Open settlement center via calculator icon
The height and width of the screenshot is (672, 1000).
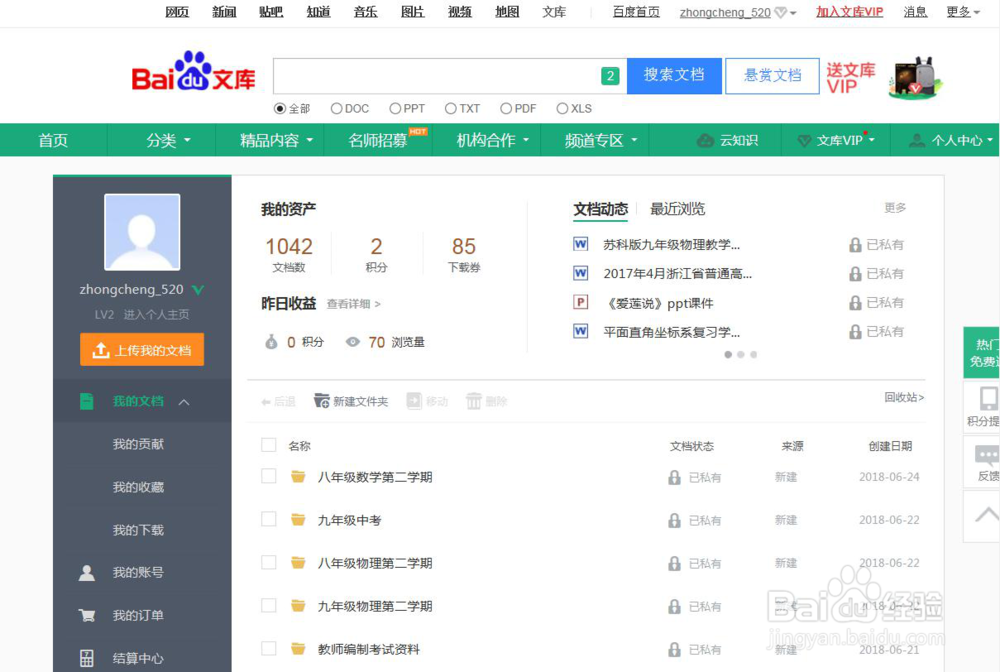click(87, 658)
